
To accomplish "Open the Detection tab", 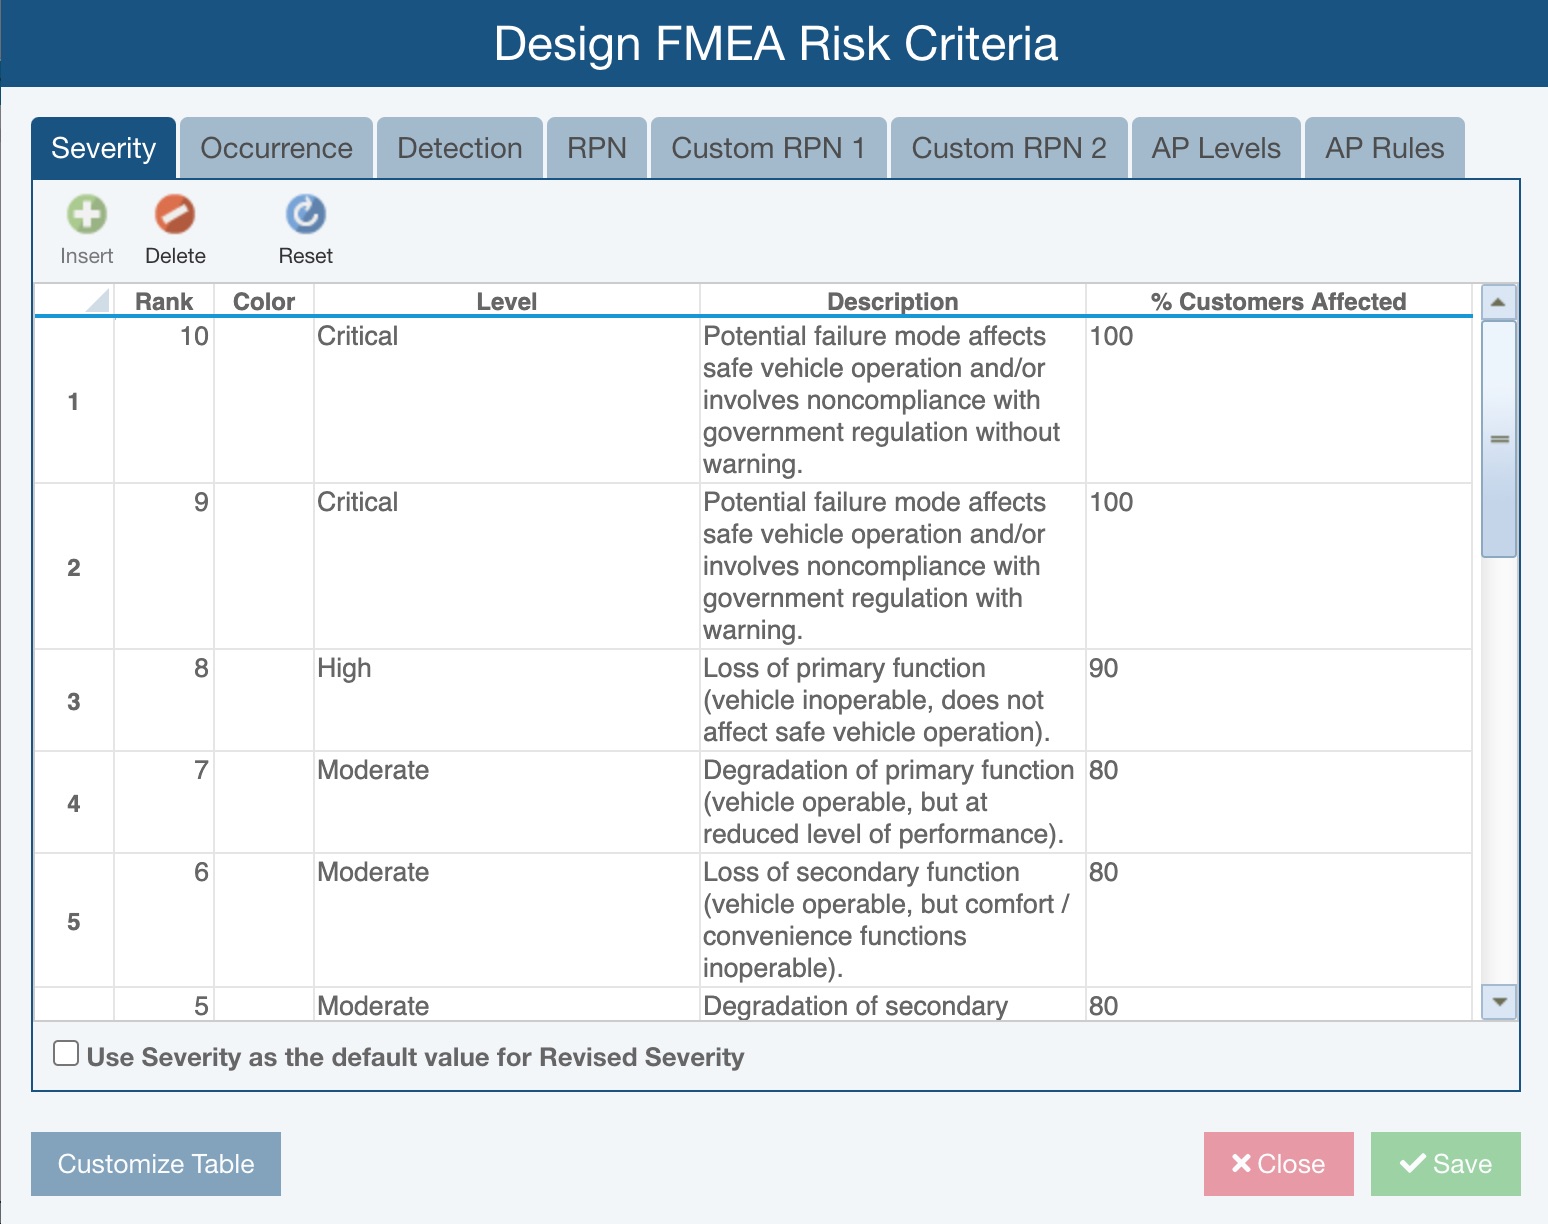I will click(x=459, y=148).
